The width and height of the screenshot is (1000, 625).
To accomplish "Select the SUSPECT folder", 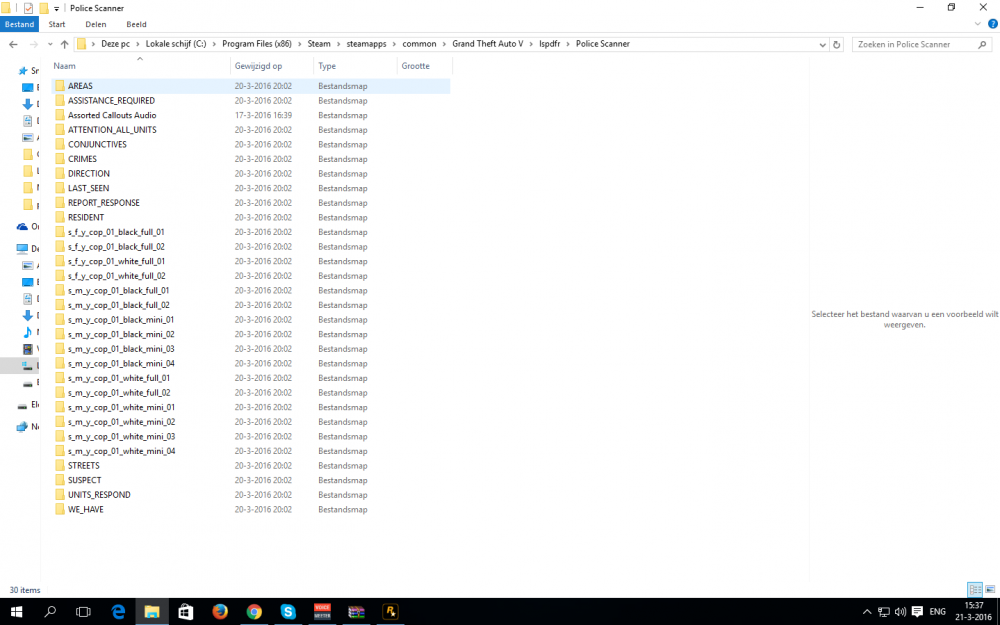I will point(84,480).
